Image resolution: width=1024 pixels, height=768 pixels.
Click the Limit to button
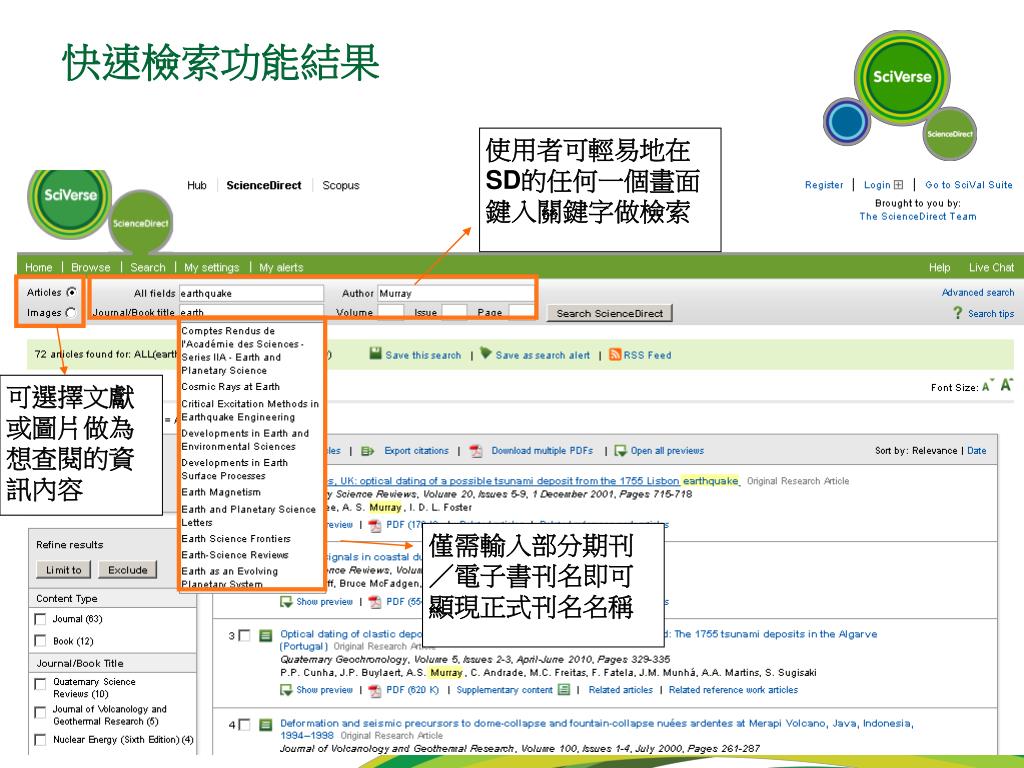coord(63,569)
